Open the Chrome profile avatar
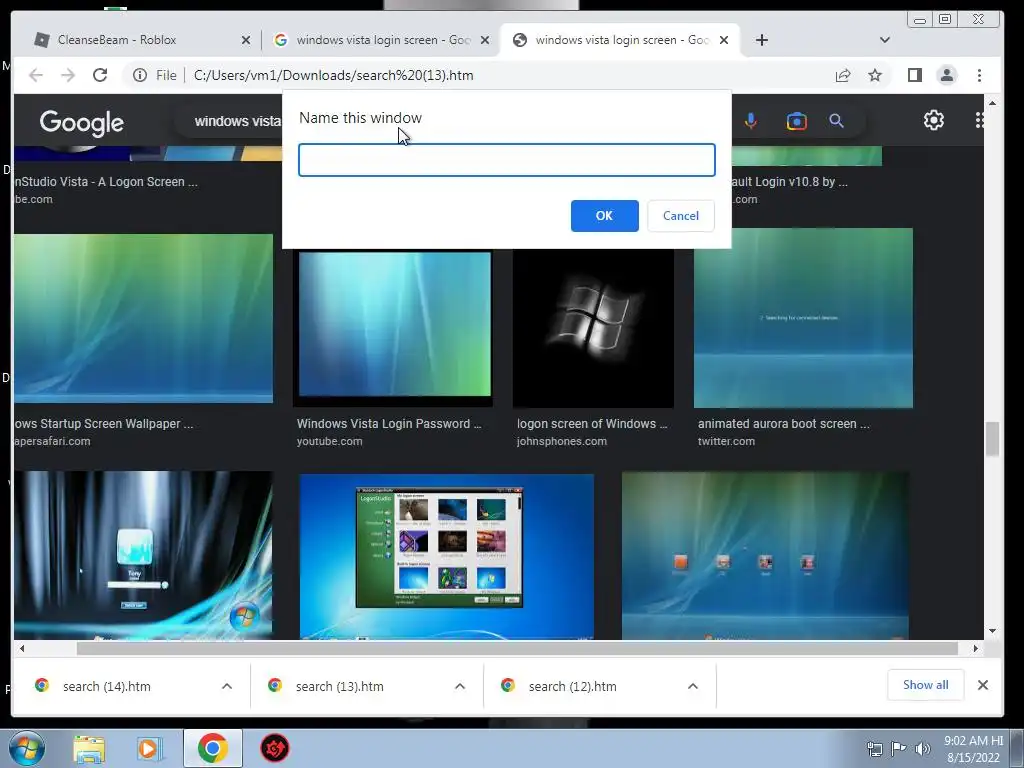Viewport: 1024px width, 768px height. 947,75
